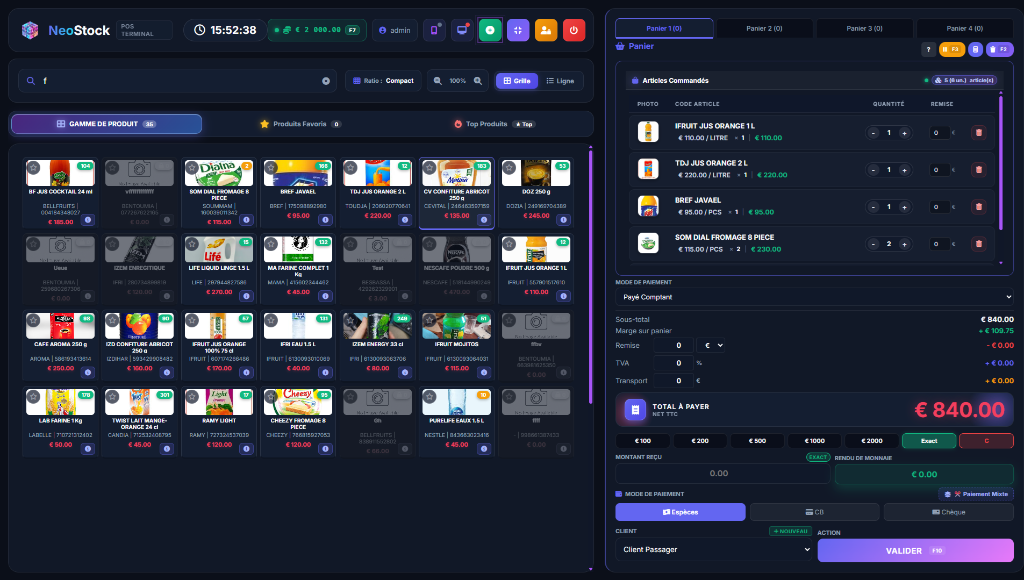Select Chèque payment method
Image resolution: width=1024 pixels, height=580 pixels.
click(x=948, y=512)
